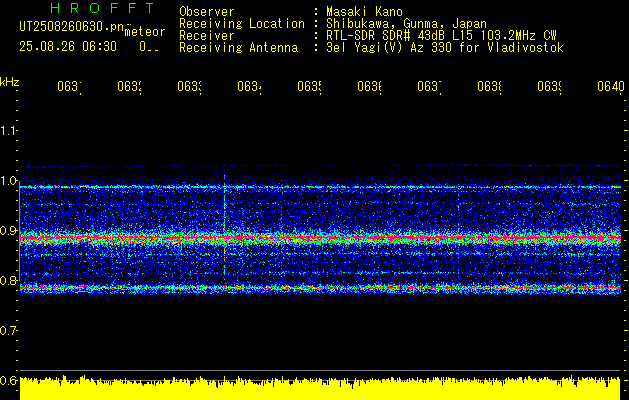Click the HROFFT title text
This screenshot has width=629, height=400.
coord(103,8)
